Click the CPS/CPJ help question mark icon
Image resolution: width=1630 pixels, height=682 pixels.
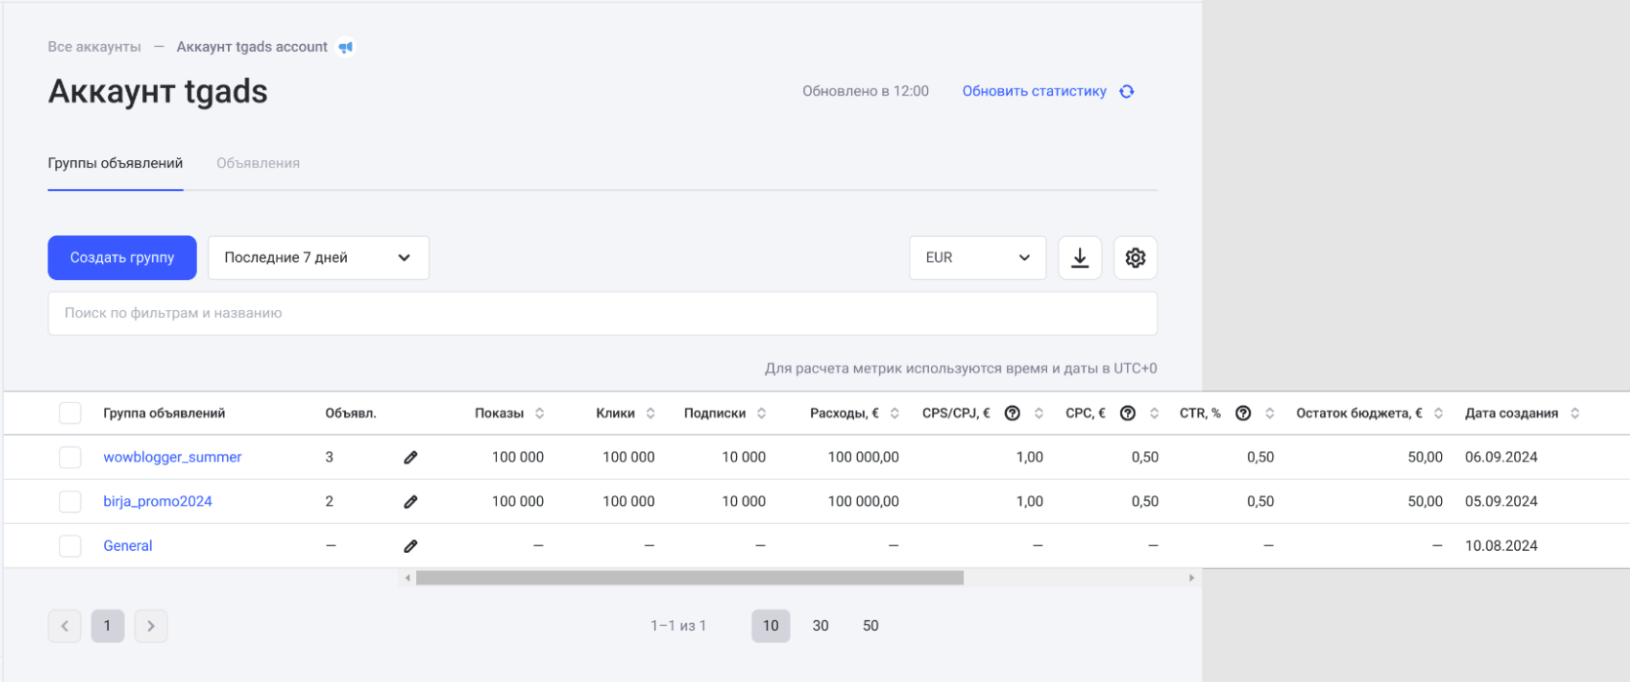pos(1012,413)
